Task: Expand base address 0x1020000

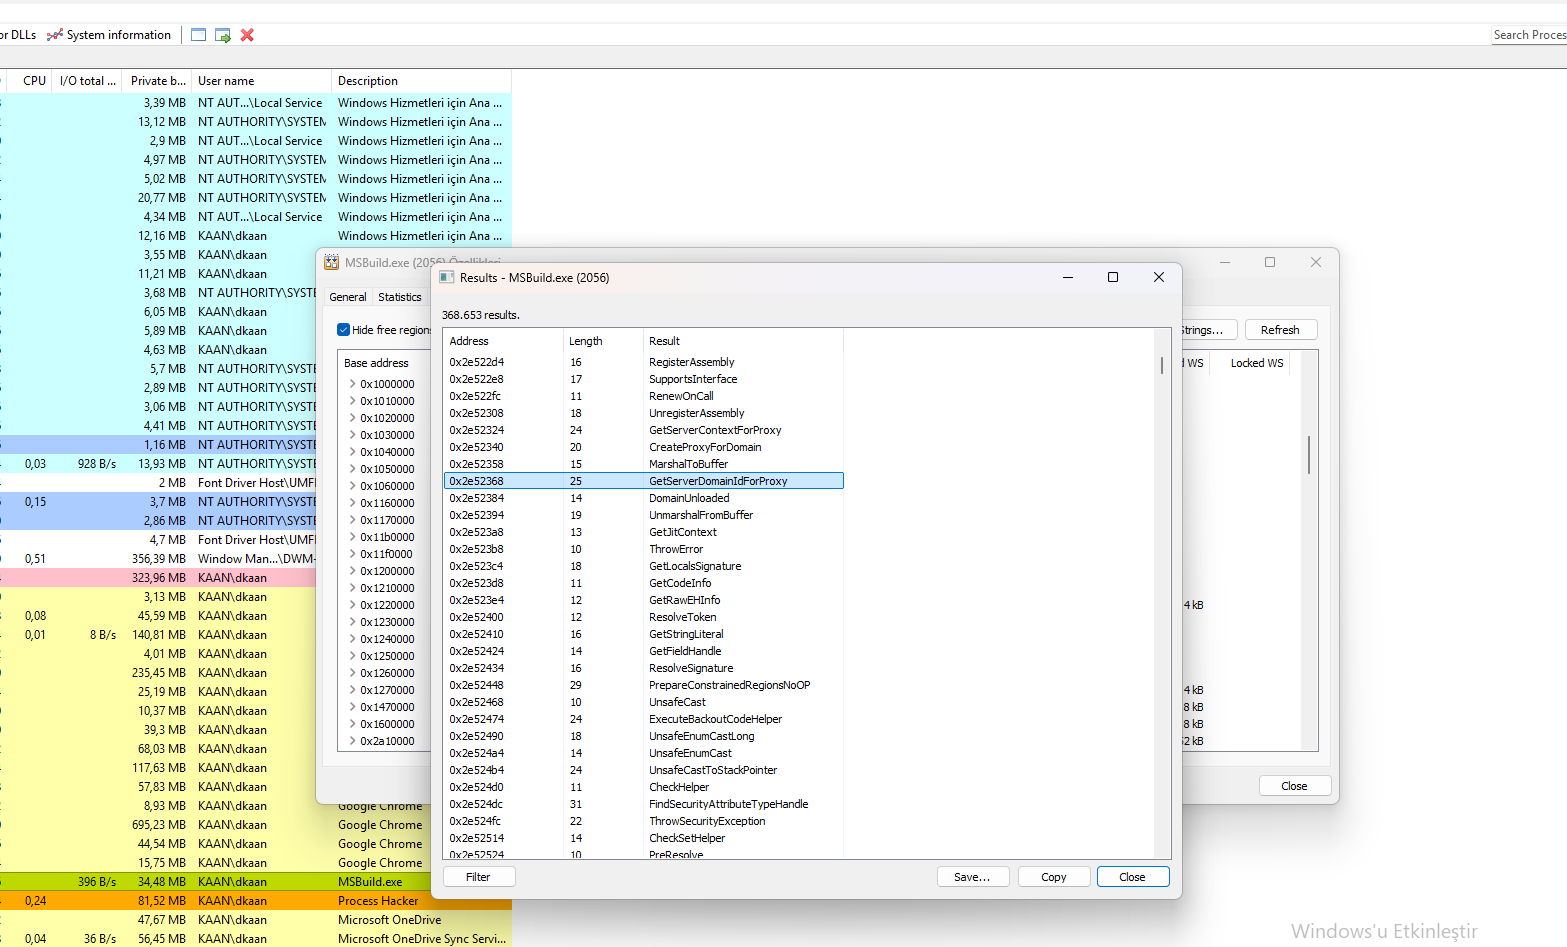Action: (352, 418)
